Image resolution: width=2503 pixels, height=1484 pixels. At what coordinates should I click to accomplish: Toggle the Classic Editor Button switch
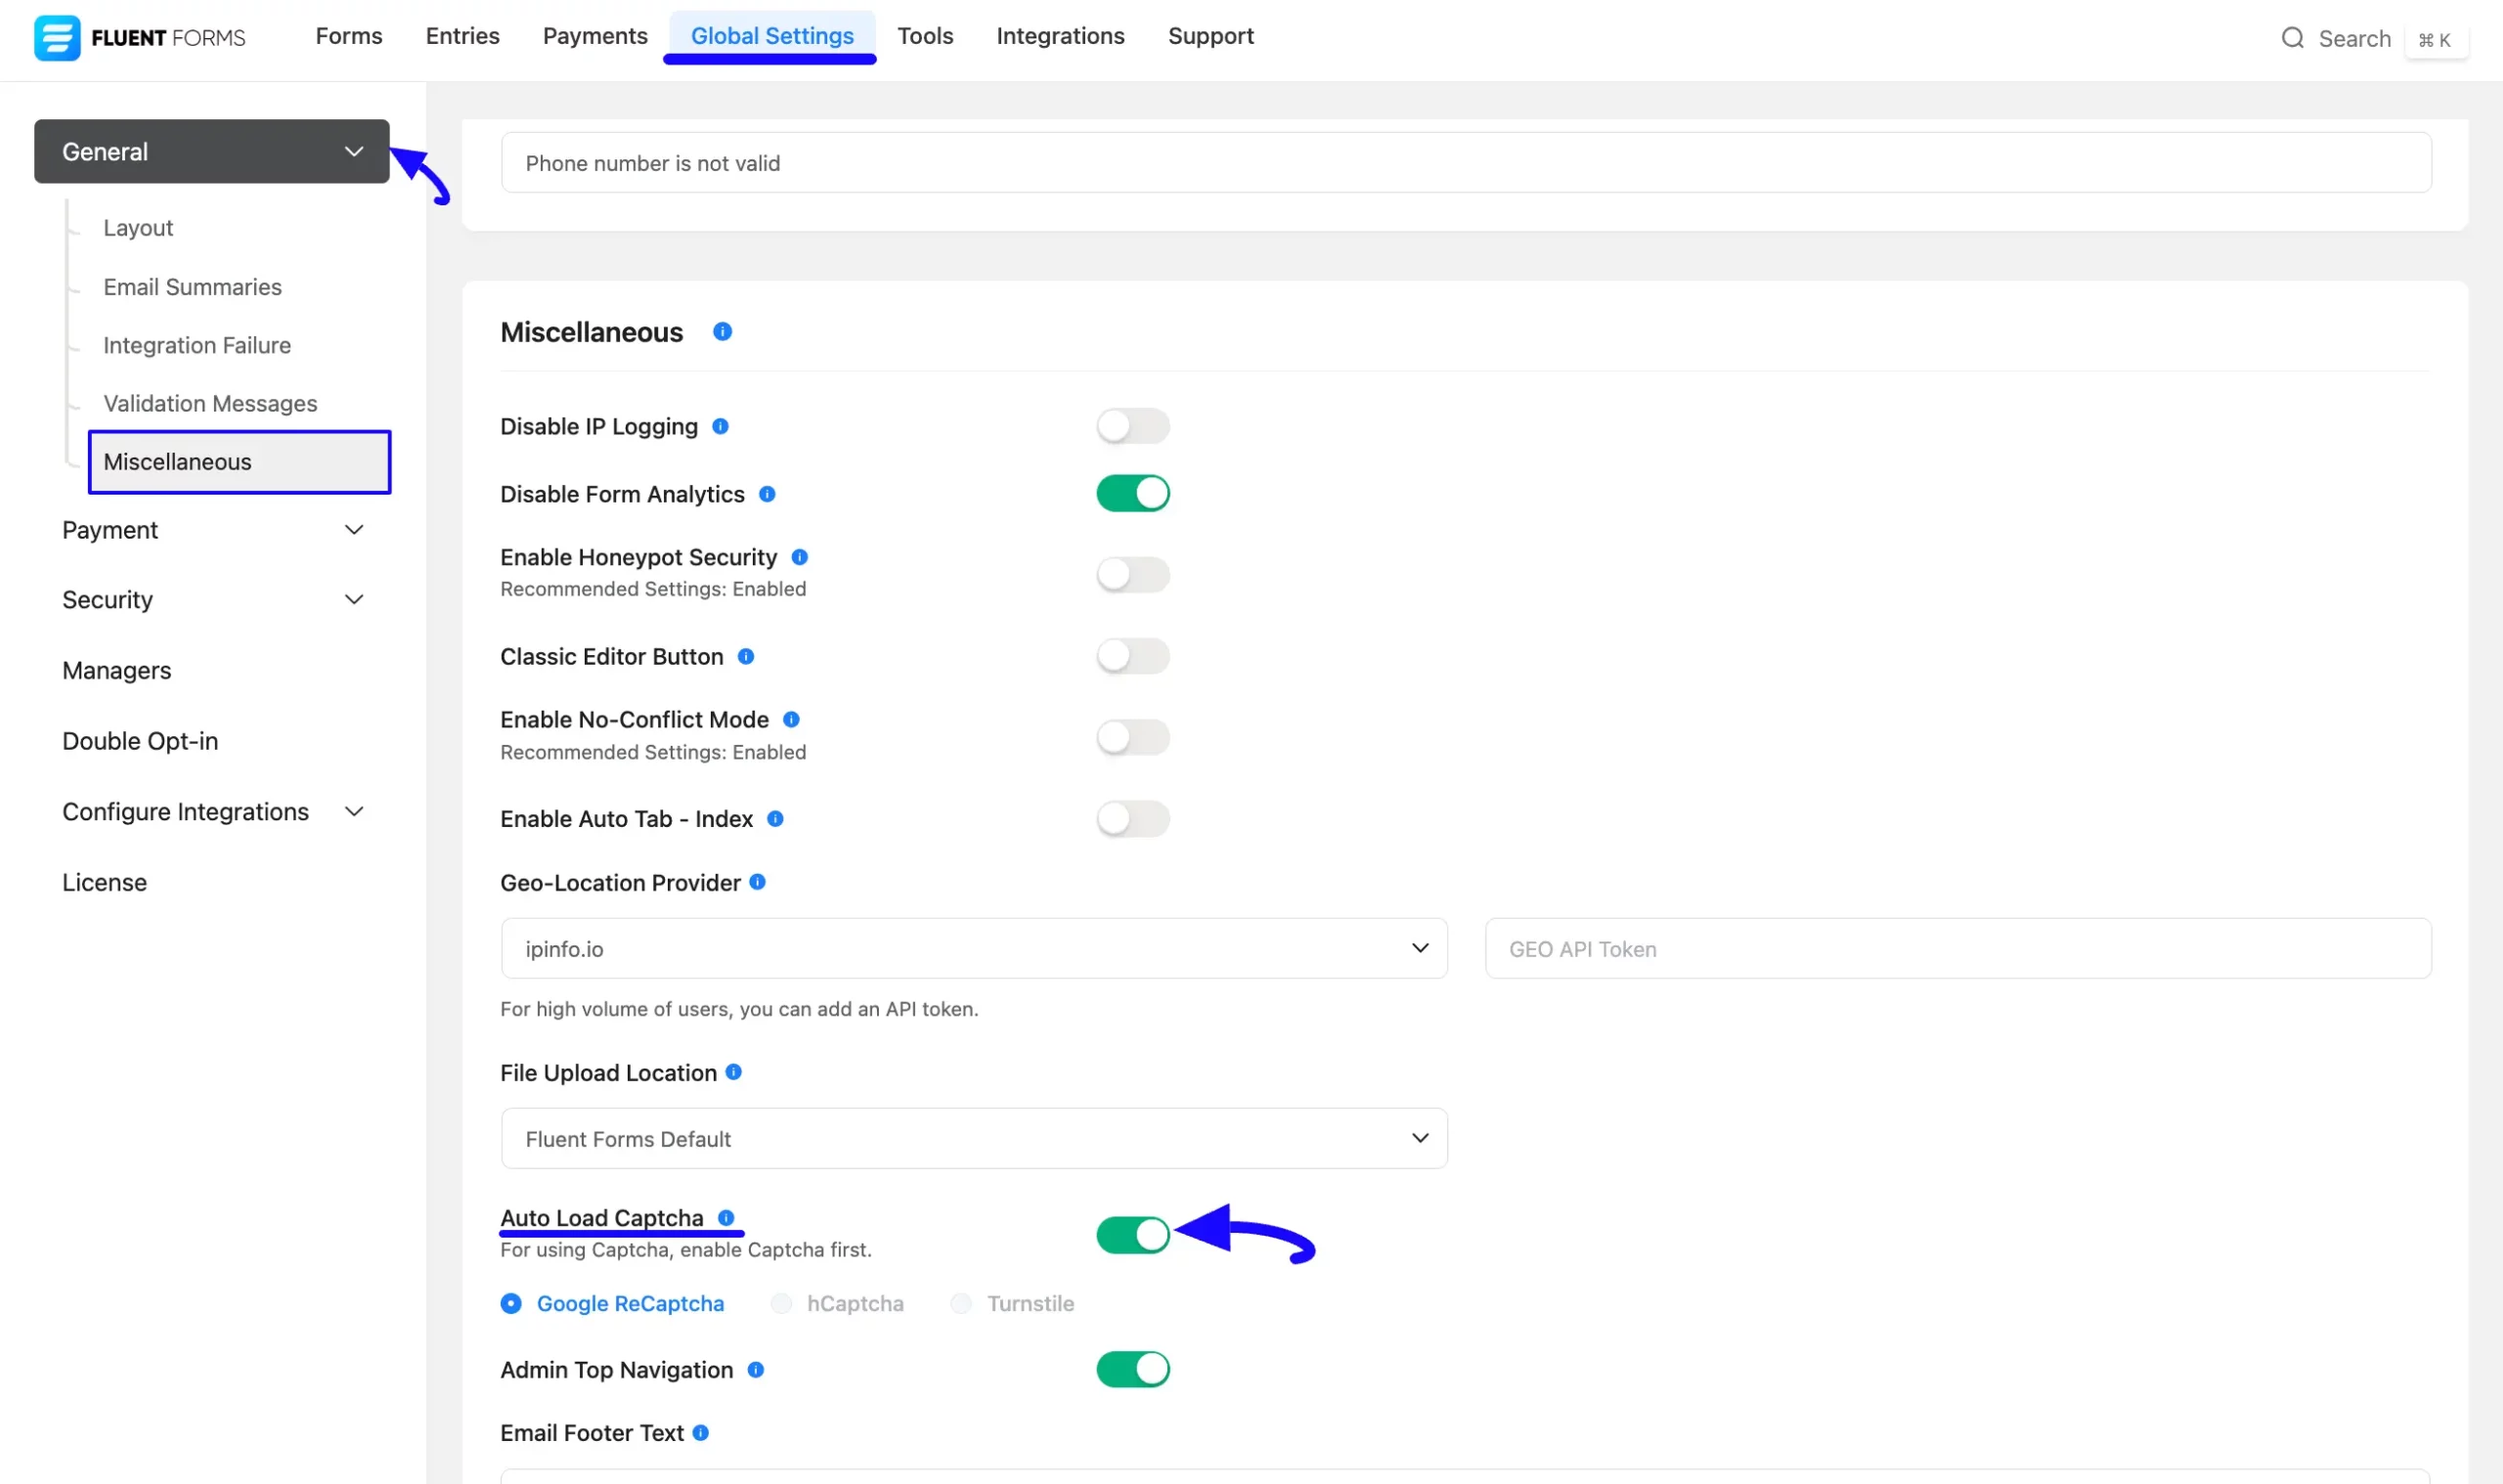coord(1133,657)
